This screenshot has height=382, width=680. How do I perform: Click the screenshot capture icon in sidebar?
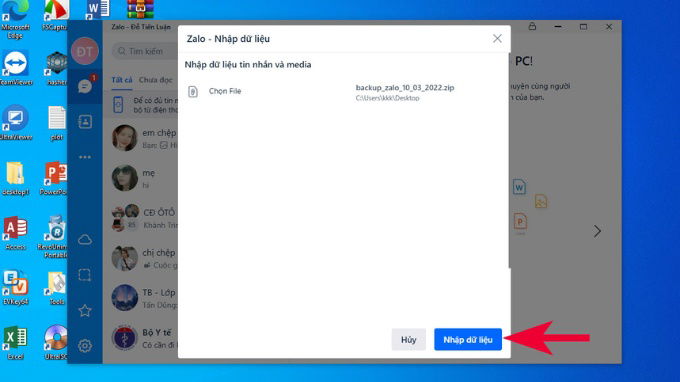pos(85,275)
